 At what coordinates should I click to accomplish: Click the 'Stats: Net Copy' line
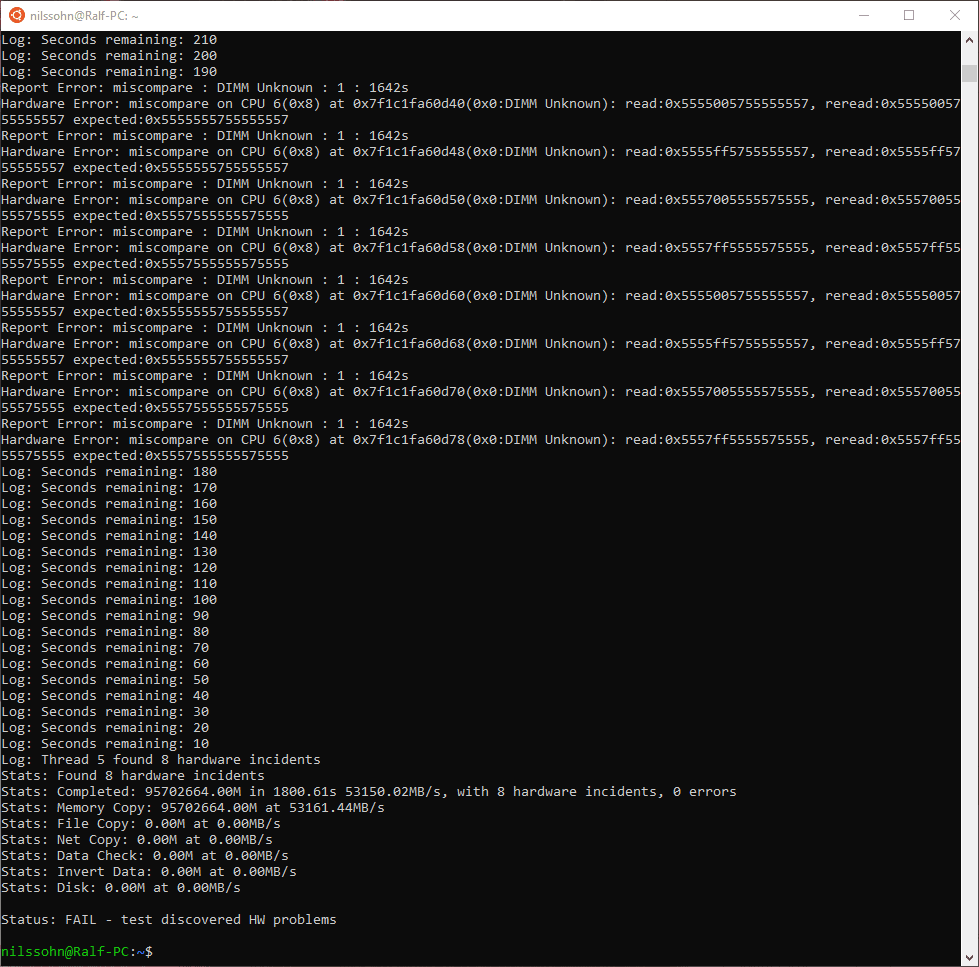(137, 840)
